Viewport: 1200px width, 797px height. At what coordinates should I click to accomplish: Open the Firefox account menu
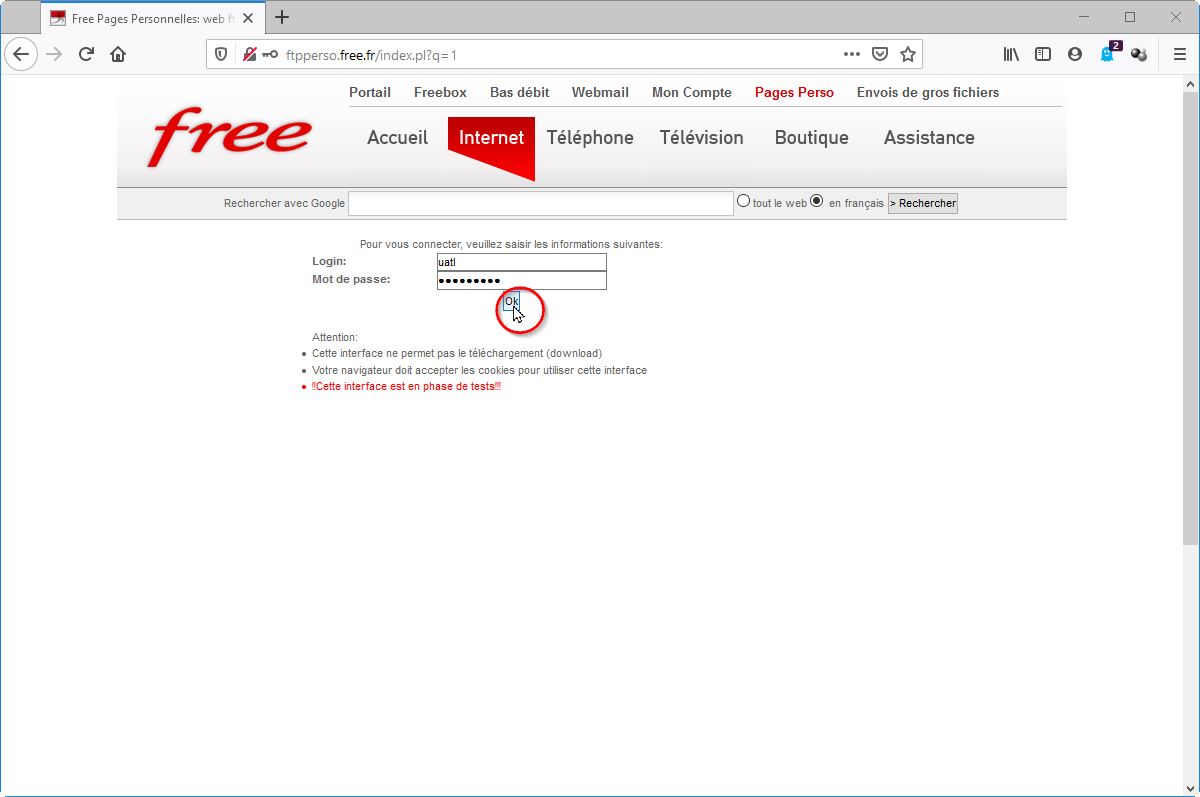tap(1075, 55)
